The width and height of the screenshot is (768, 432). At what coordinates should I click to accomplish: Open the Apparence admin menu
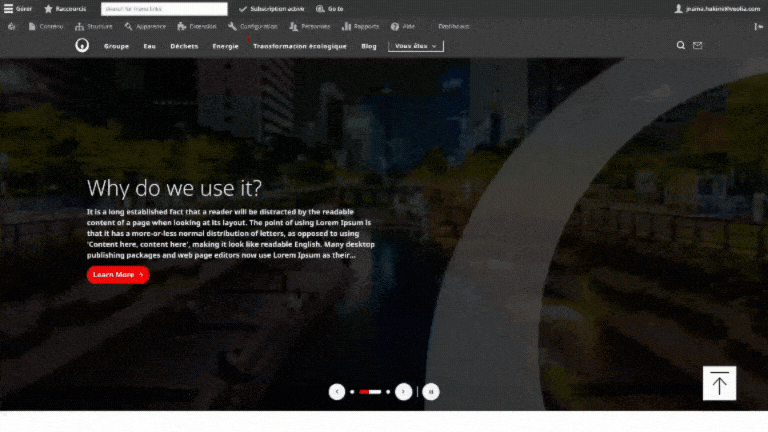pos(145,26)
